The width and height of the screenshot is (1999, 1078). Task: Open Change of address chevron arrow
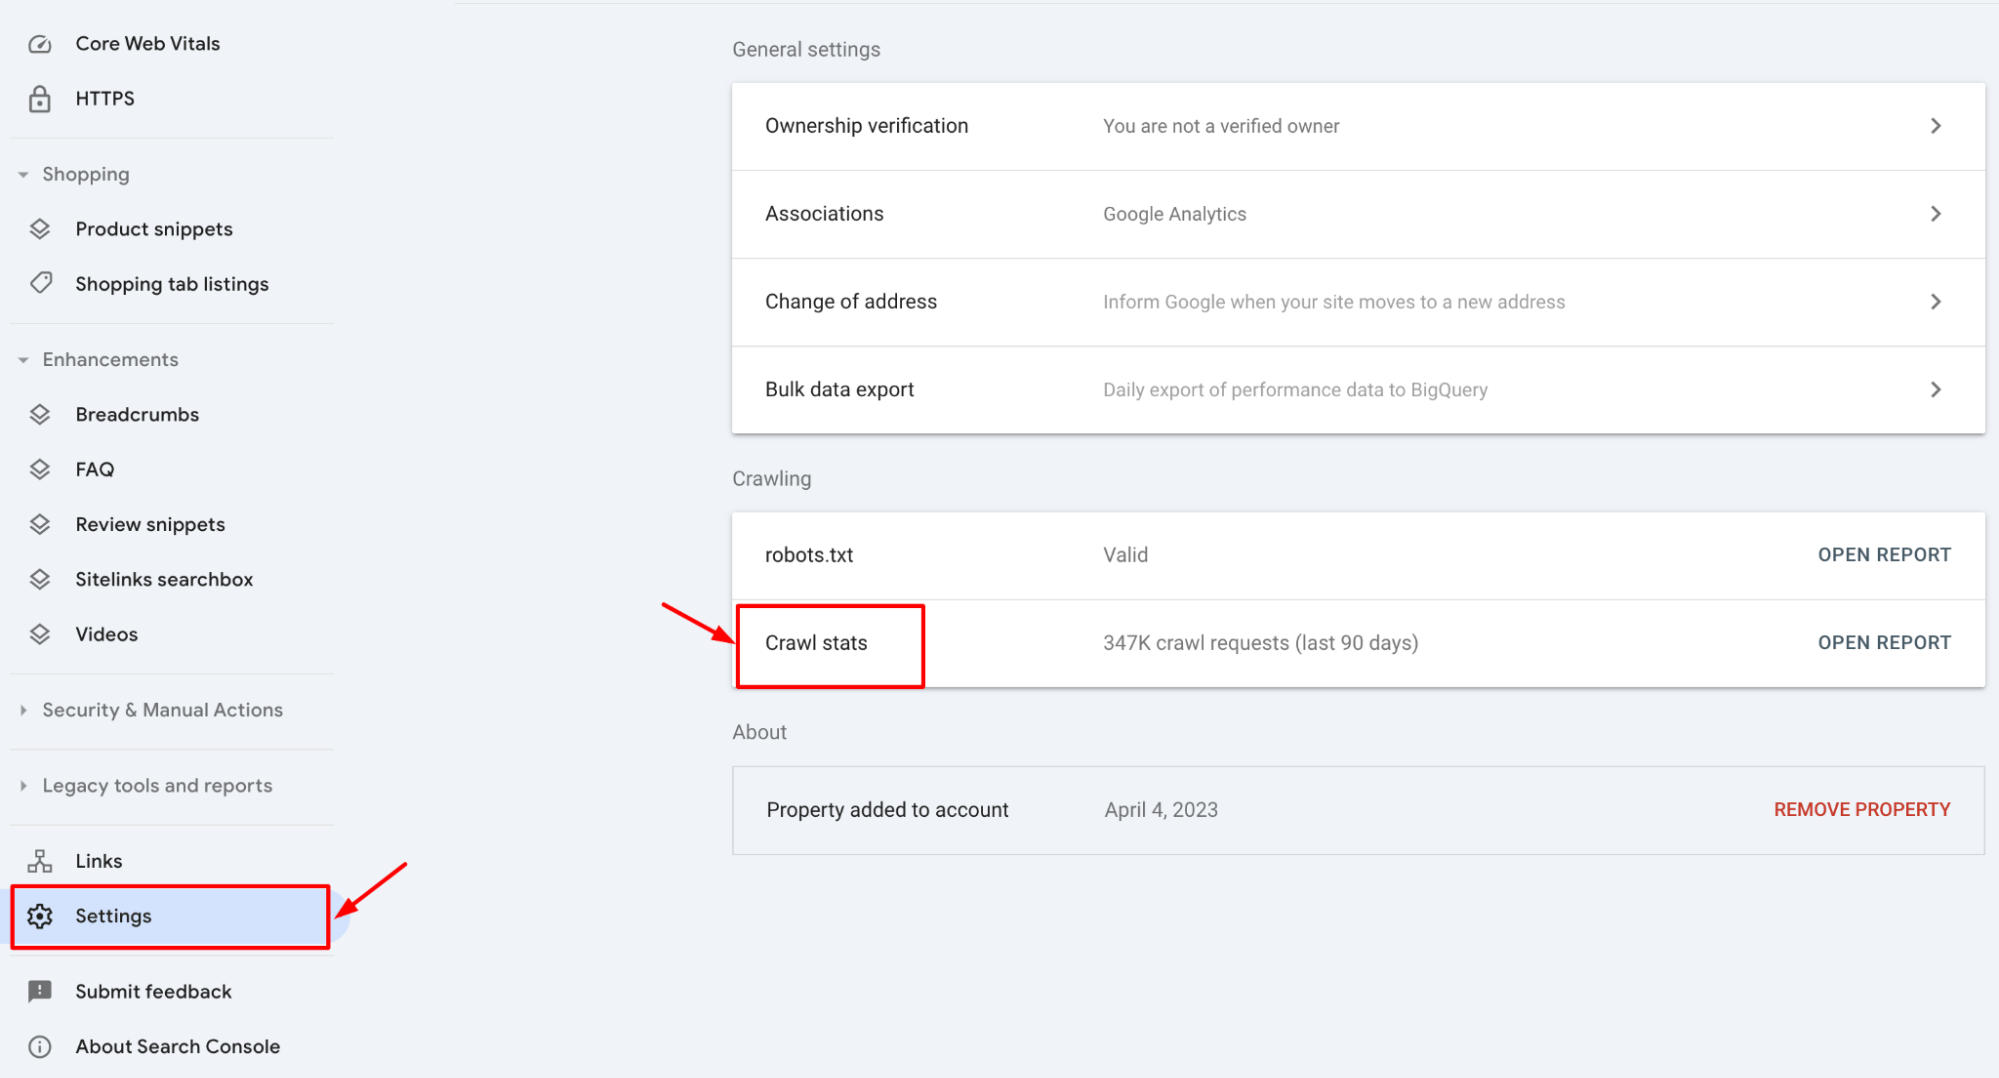pyautogui.click(x=1936, y=302)
